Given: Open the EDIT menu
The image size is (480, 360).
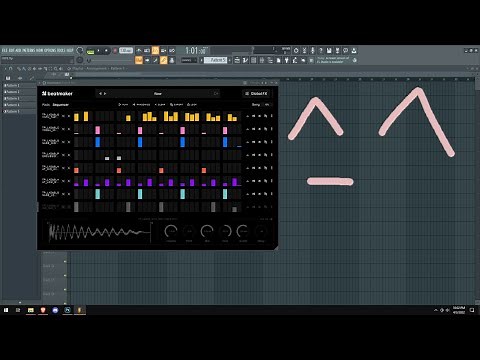Looking at the screenshot, I should point(11,50).
